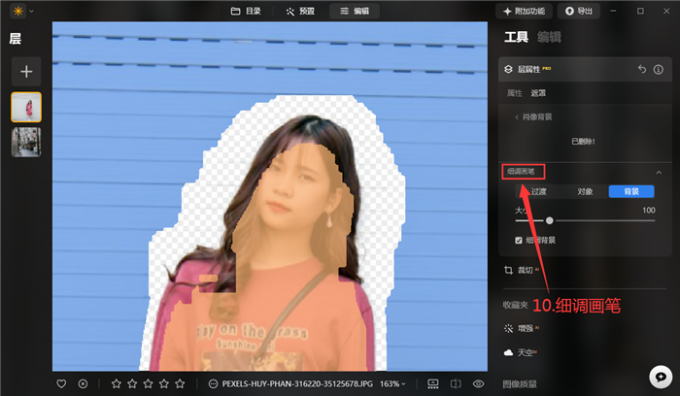Click the 导出 export button

[x=579, y=11]
